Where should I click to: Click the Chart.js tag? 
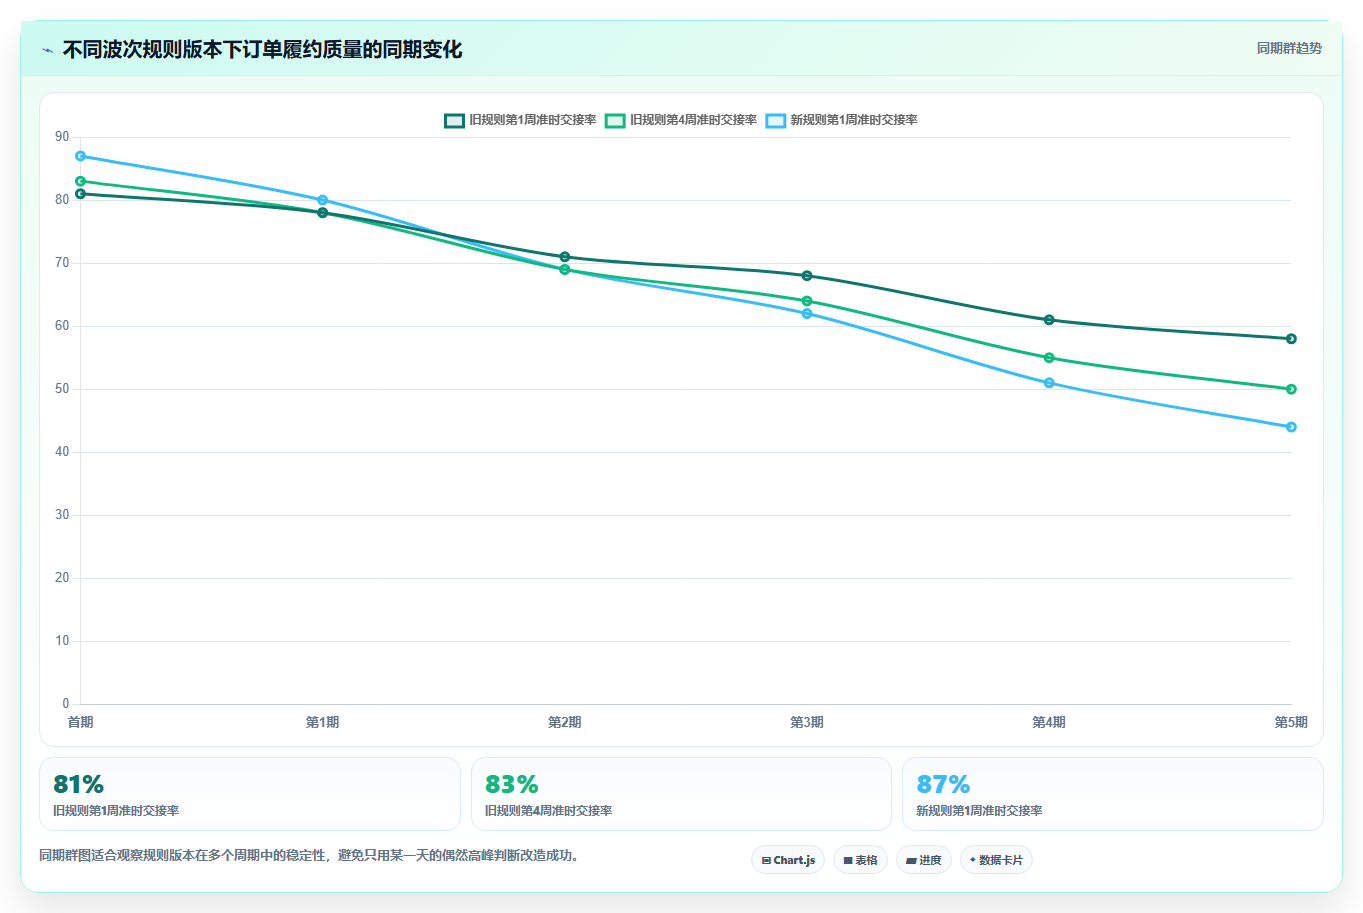point(788,860)
